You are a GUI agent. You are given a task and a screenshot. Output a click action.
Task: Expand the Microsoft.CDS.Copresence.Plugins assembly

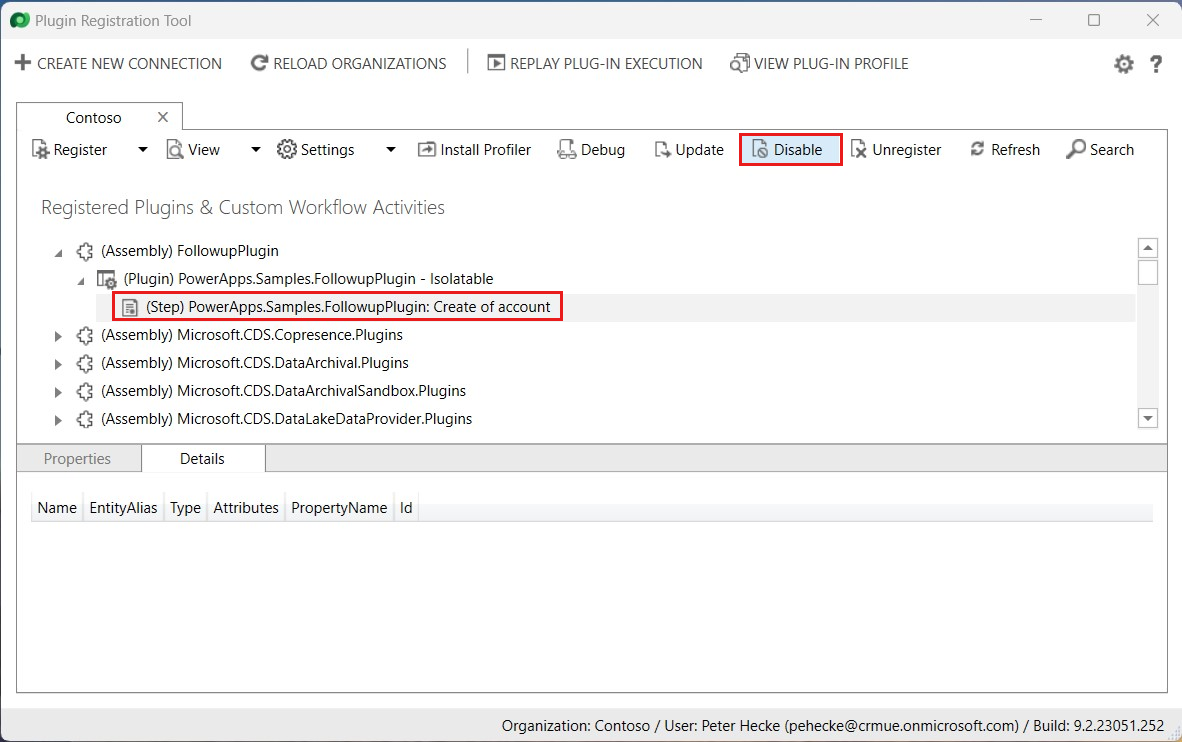coord(57,336)
